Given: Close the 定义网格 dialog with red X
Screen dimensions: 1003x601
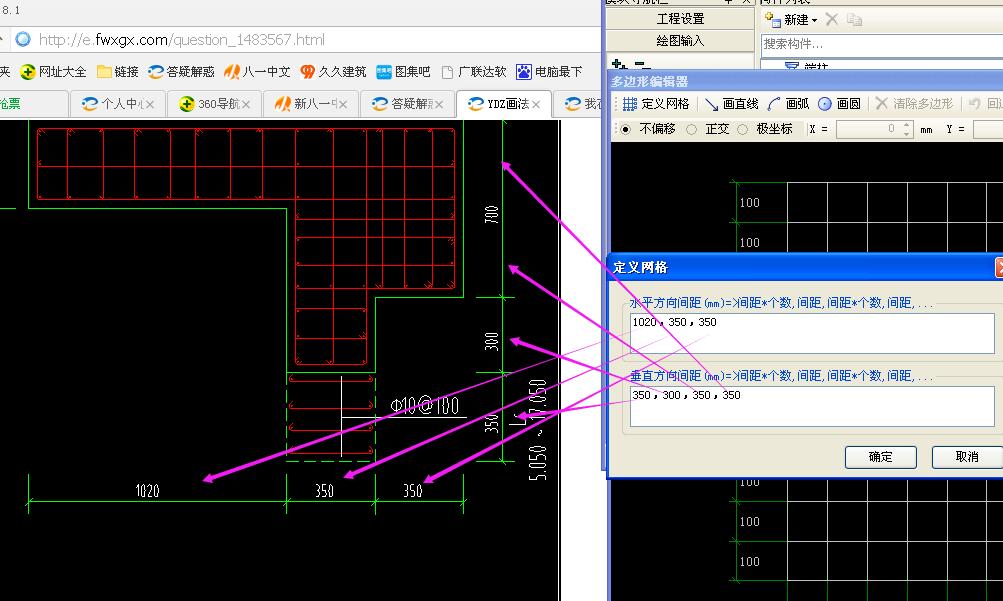Looking at the screenshot, I should (x=999, y=267).
